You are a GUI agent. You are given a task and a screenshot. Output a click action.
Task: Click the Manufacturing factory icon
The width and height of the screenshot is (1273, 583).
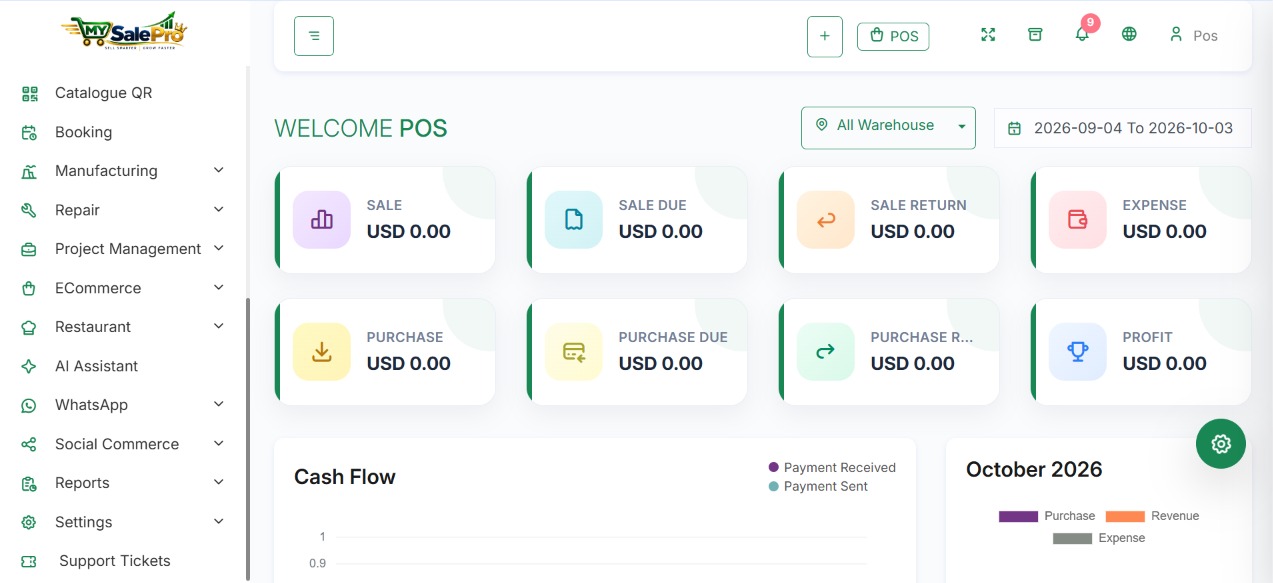click(x=29, y=171)
